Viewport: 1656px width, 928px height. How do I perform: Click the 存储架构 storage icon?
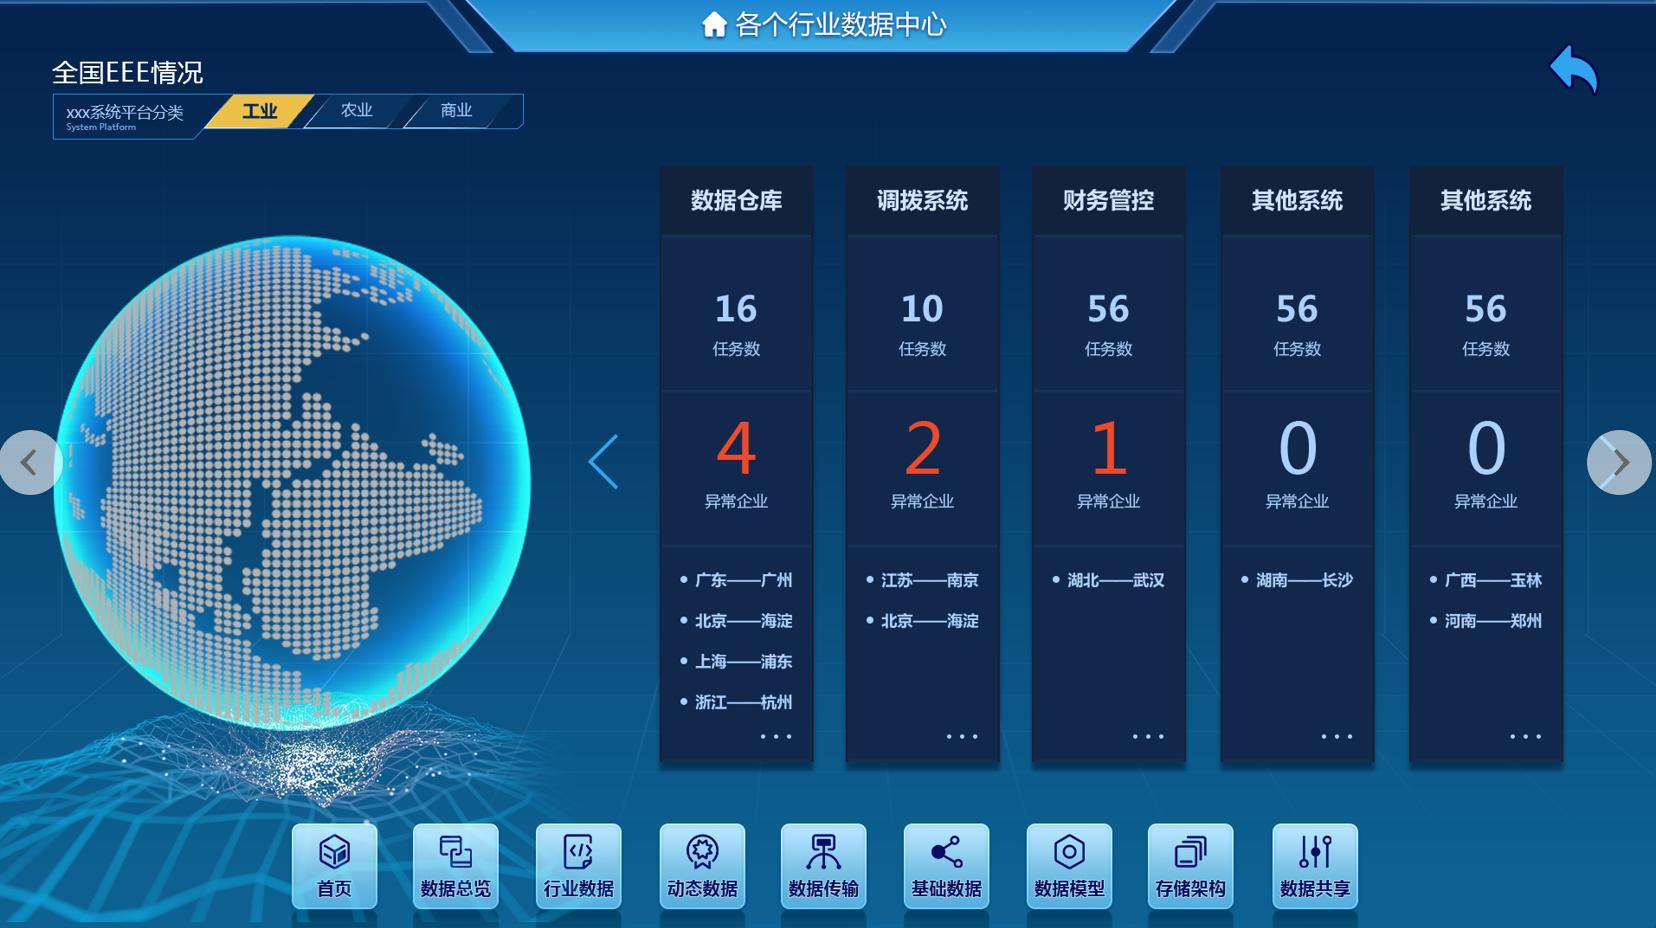(x=1191, y=865)
